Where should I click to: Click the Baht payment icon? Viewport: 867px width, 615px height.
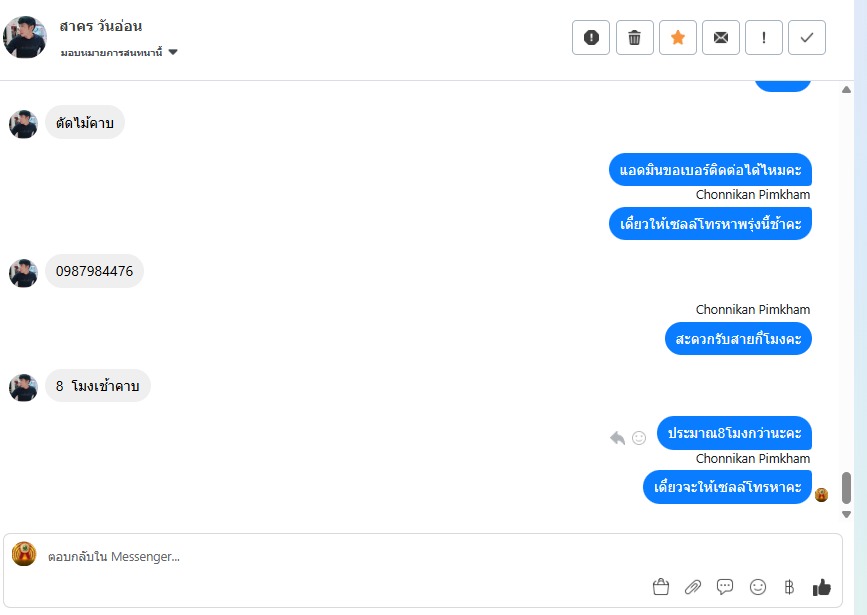pyautogui.click(x=789, y=587)
